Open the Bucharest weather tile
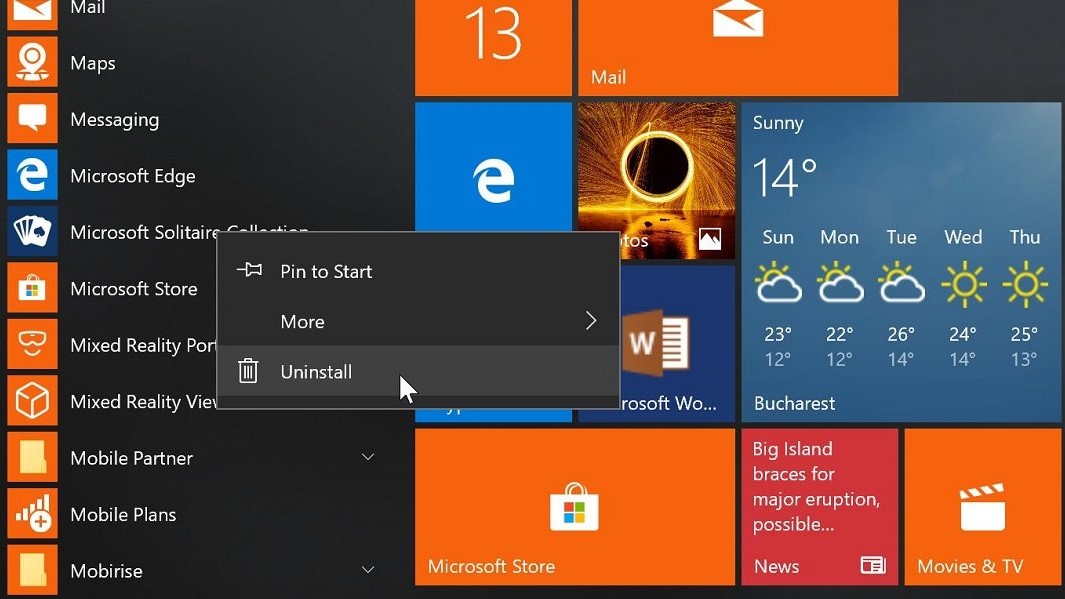Viewport: 1065px width, 599px height. point(900,262)
